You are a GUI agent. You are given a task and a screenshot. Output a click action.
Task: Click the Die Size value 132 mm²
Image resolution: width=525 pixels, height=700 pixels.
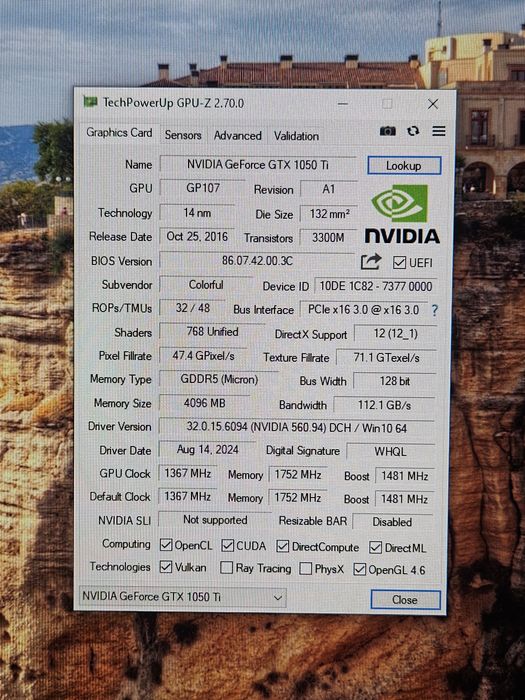click(x=329, y=214)
